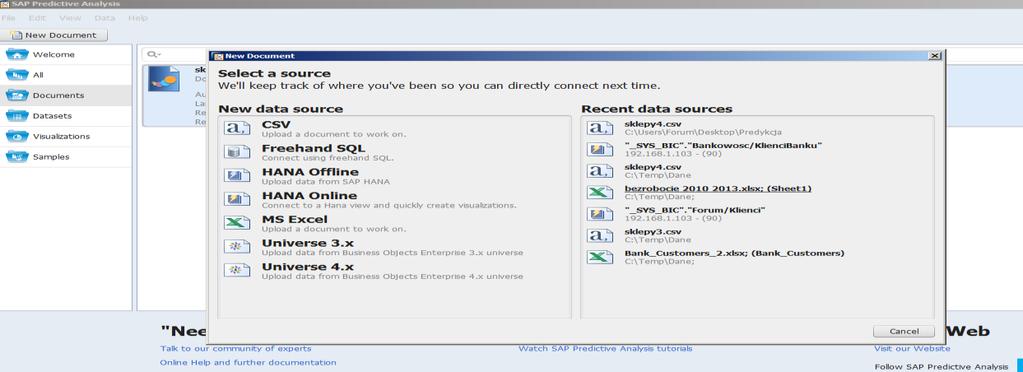
Task: Click the Datasets label in sidebar
Action: click(52, 116)
